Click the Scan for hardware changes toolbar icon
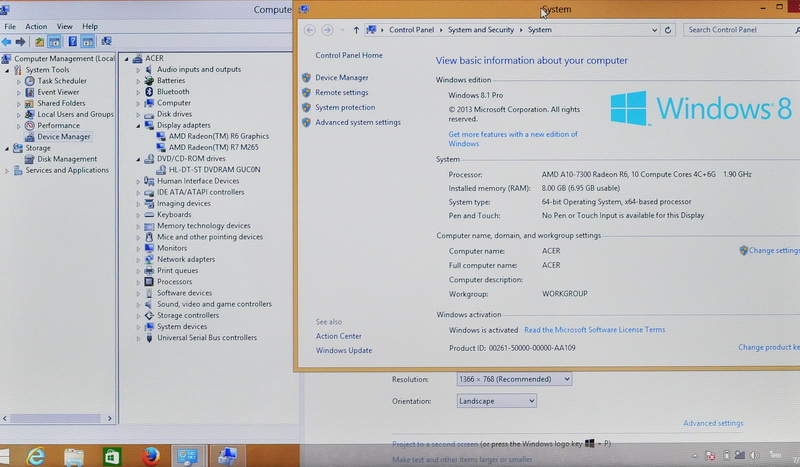800x467 pixels. click(107, 41)
